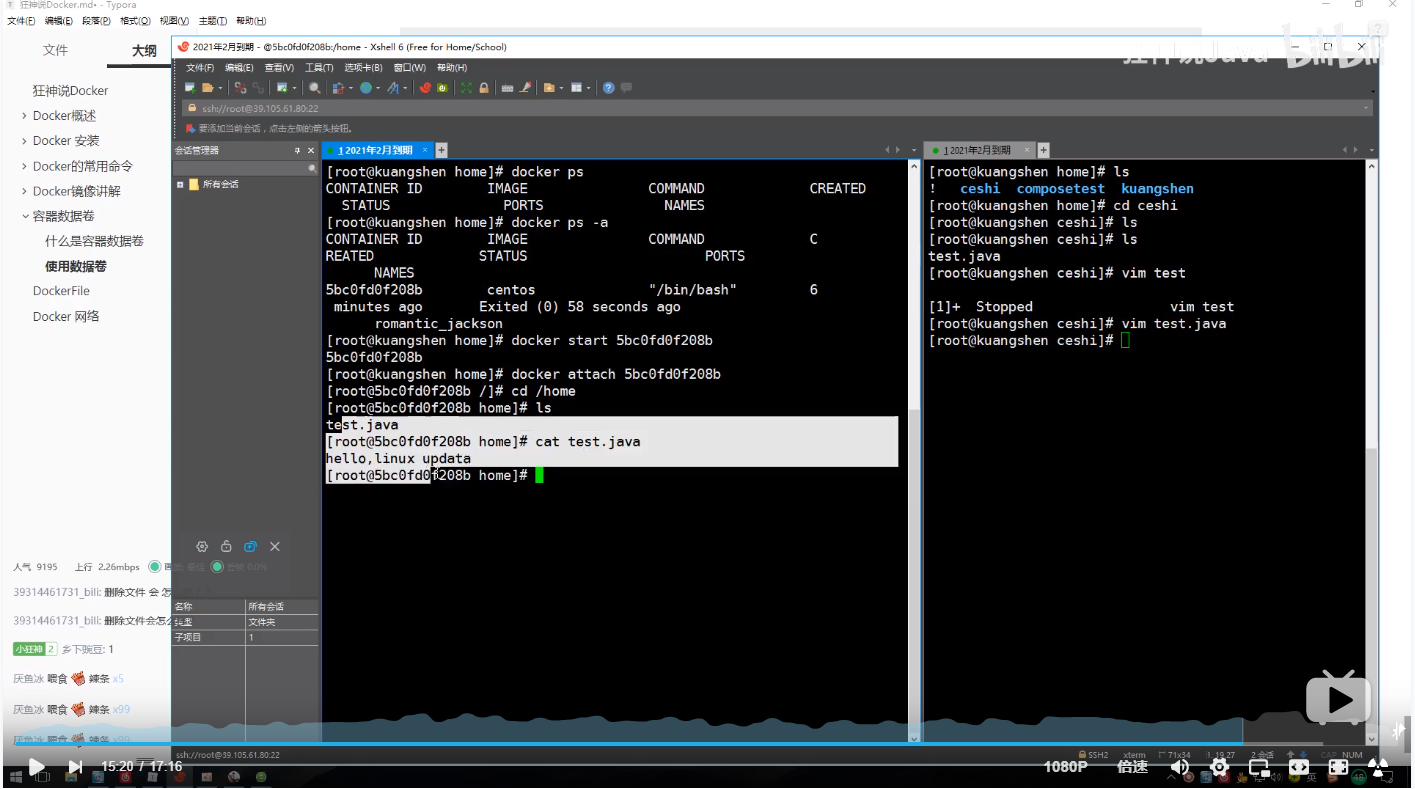Open Xshell 查看(V) menu
The height and width of the screenshot is (789, 1415).
(279, 68)
